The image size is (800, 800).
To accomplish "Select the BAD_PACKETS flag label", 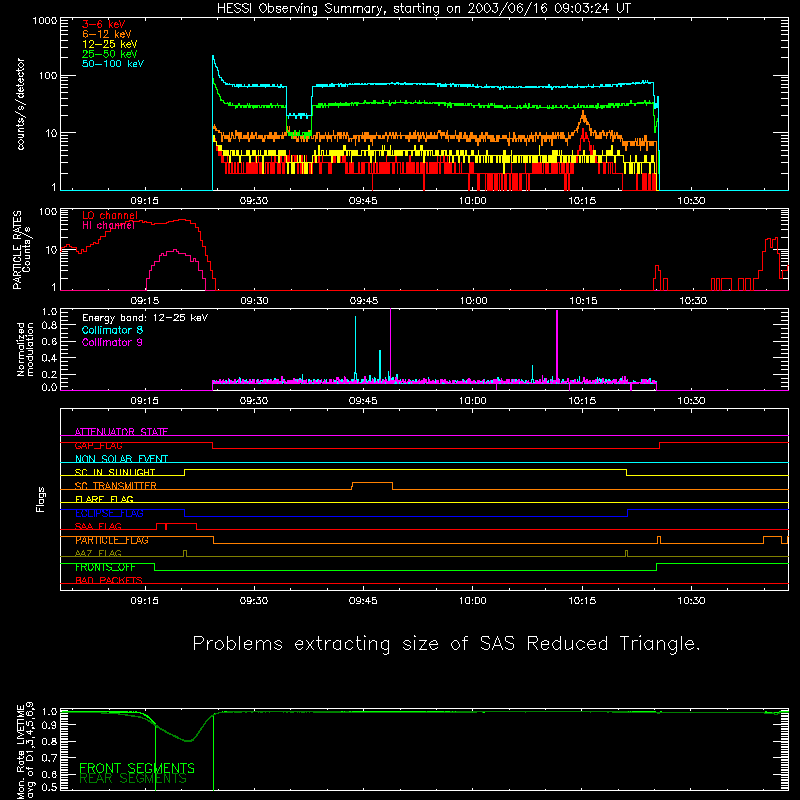I will coord(109,581).
